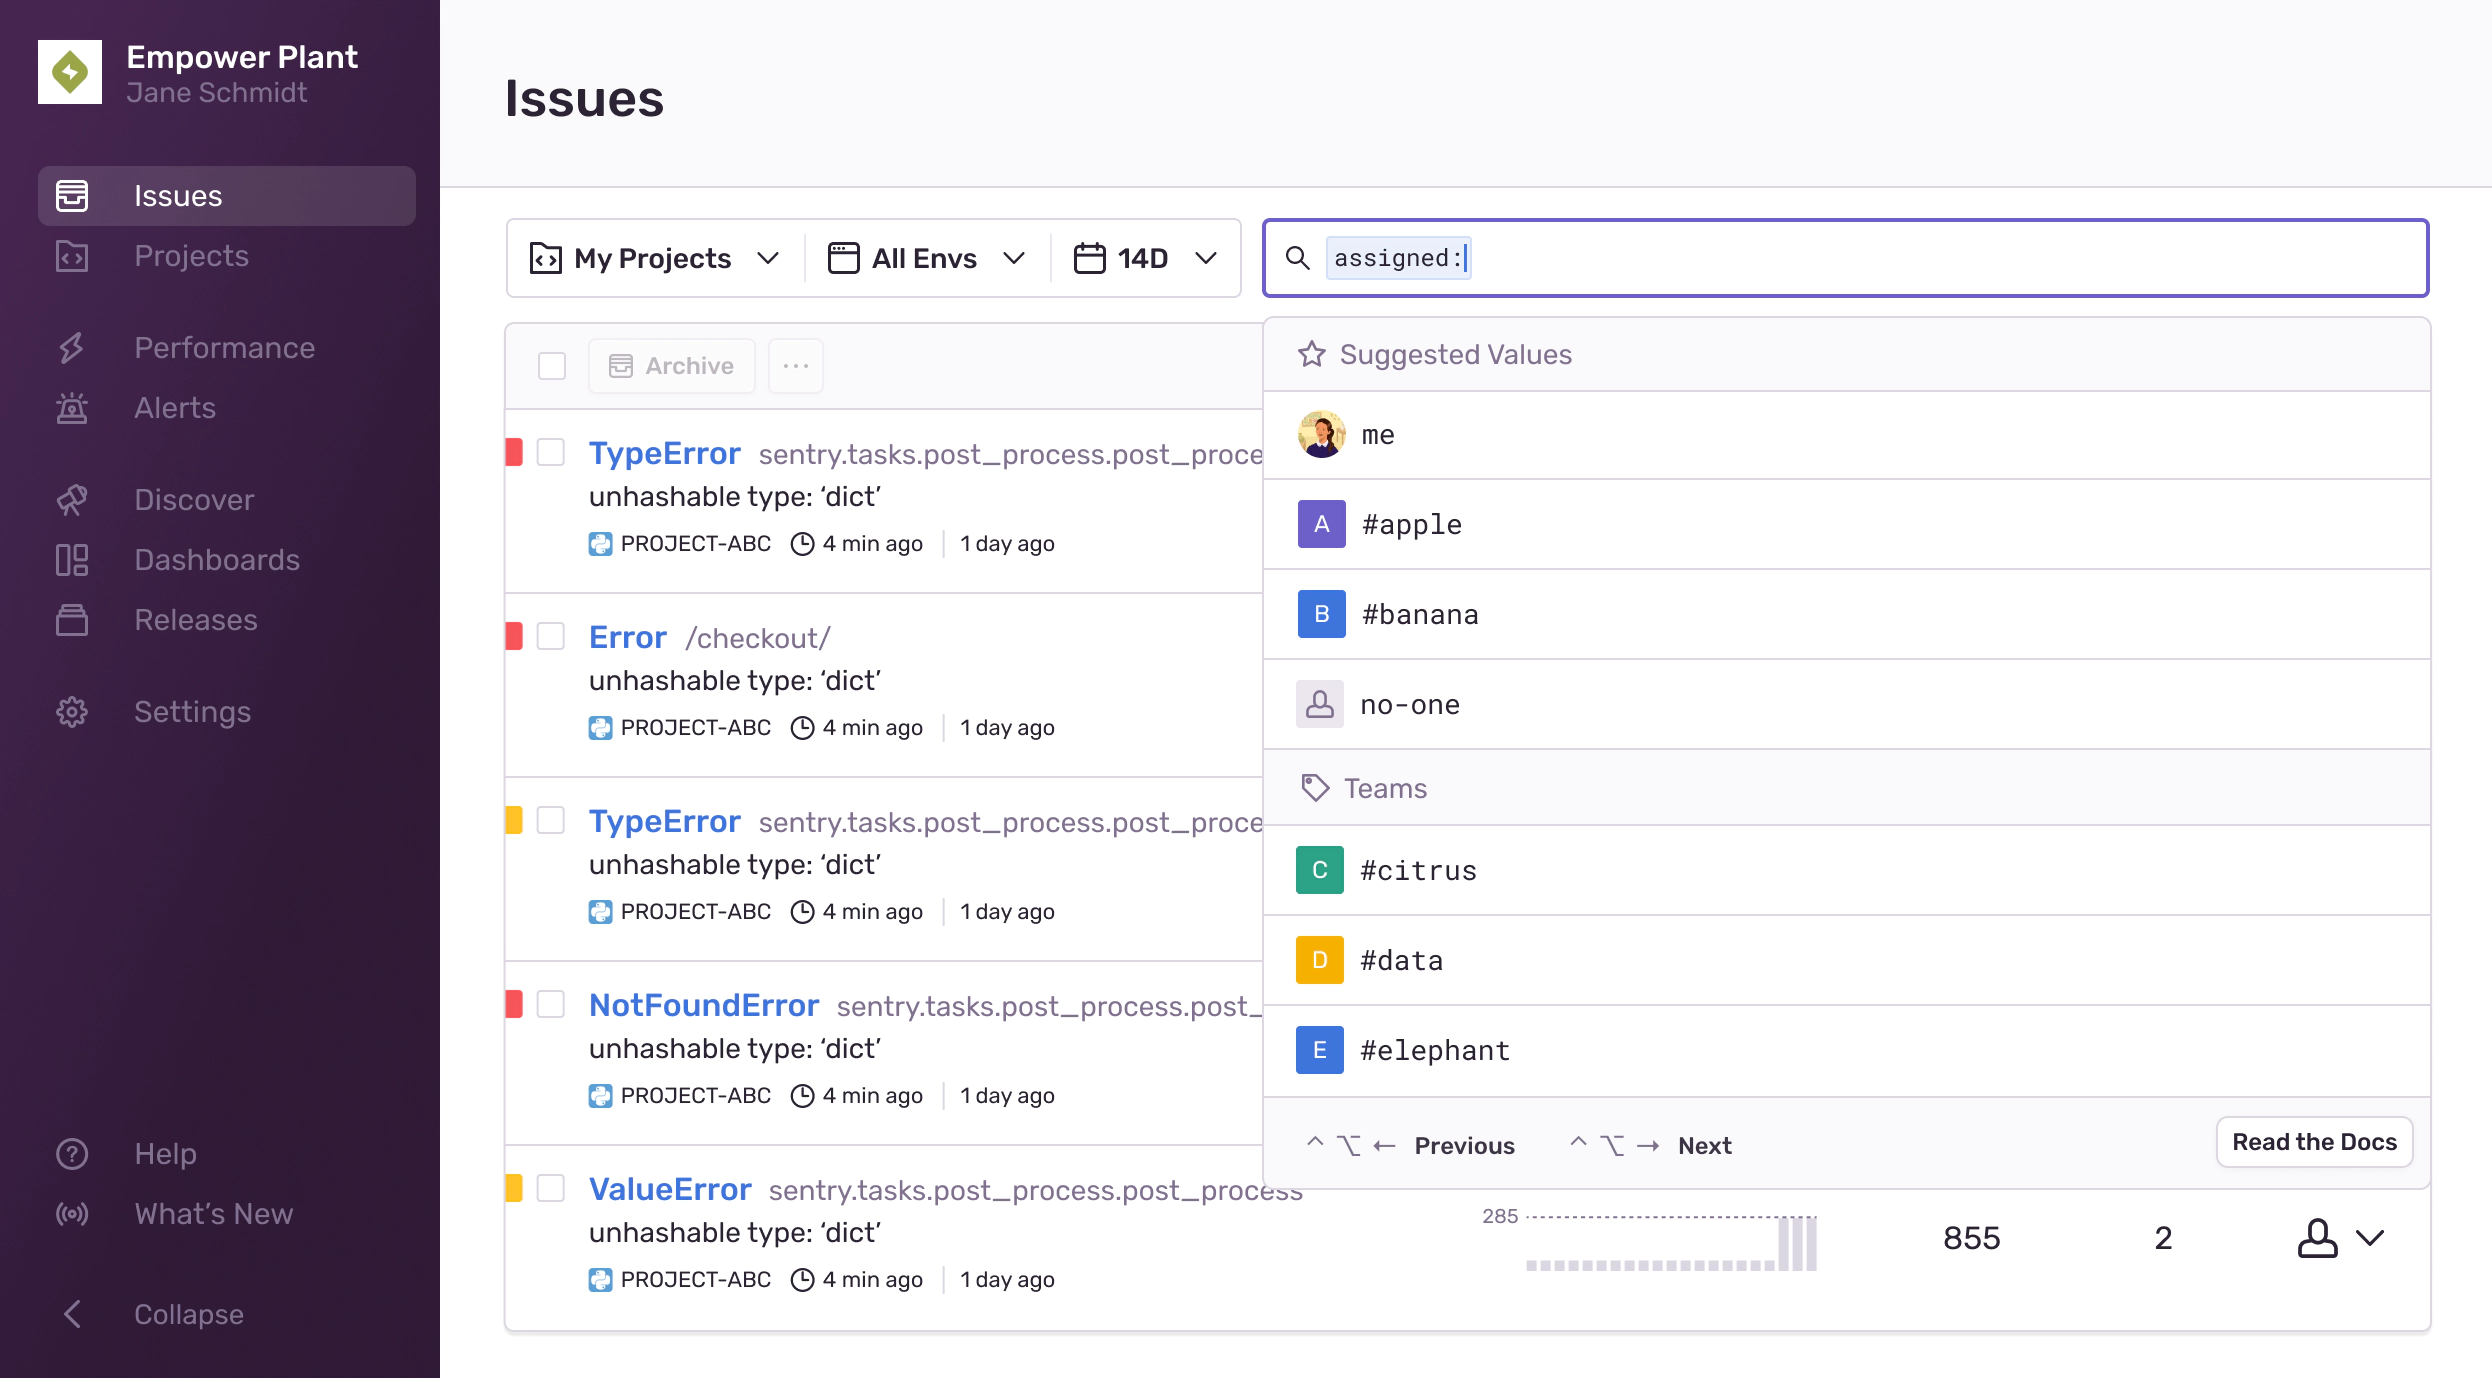Click the What's New broadcast icon

(72, 1214)
